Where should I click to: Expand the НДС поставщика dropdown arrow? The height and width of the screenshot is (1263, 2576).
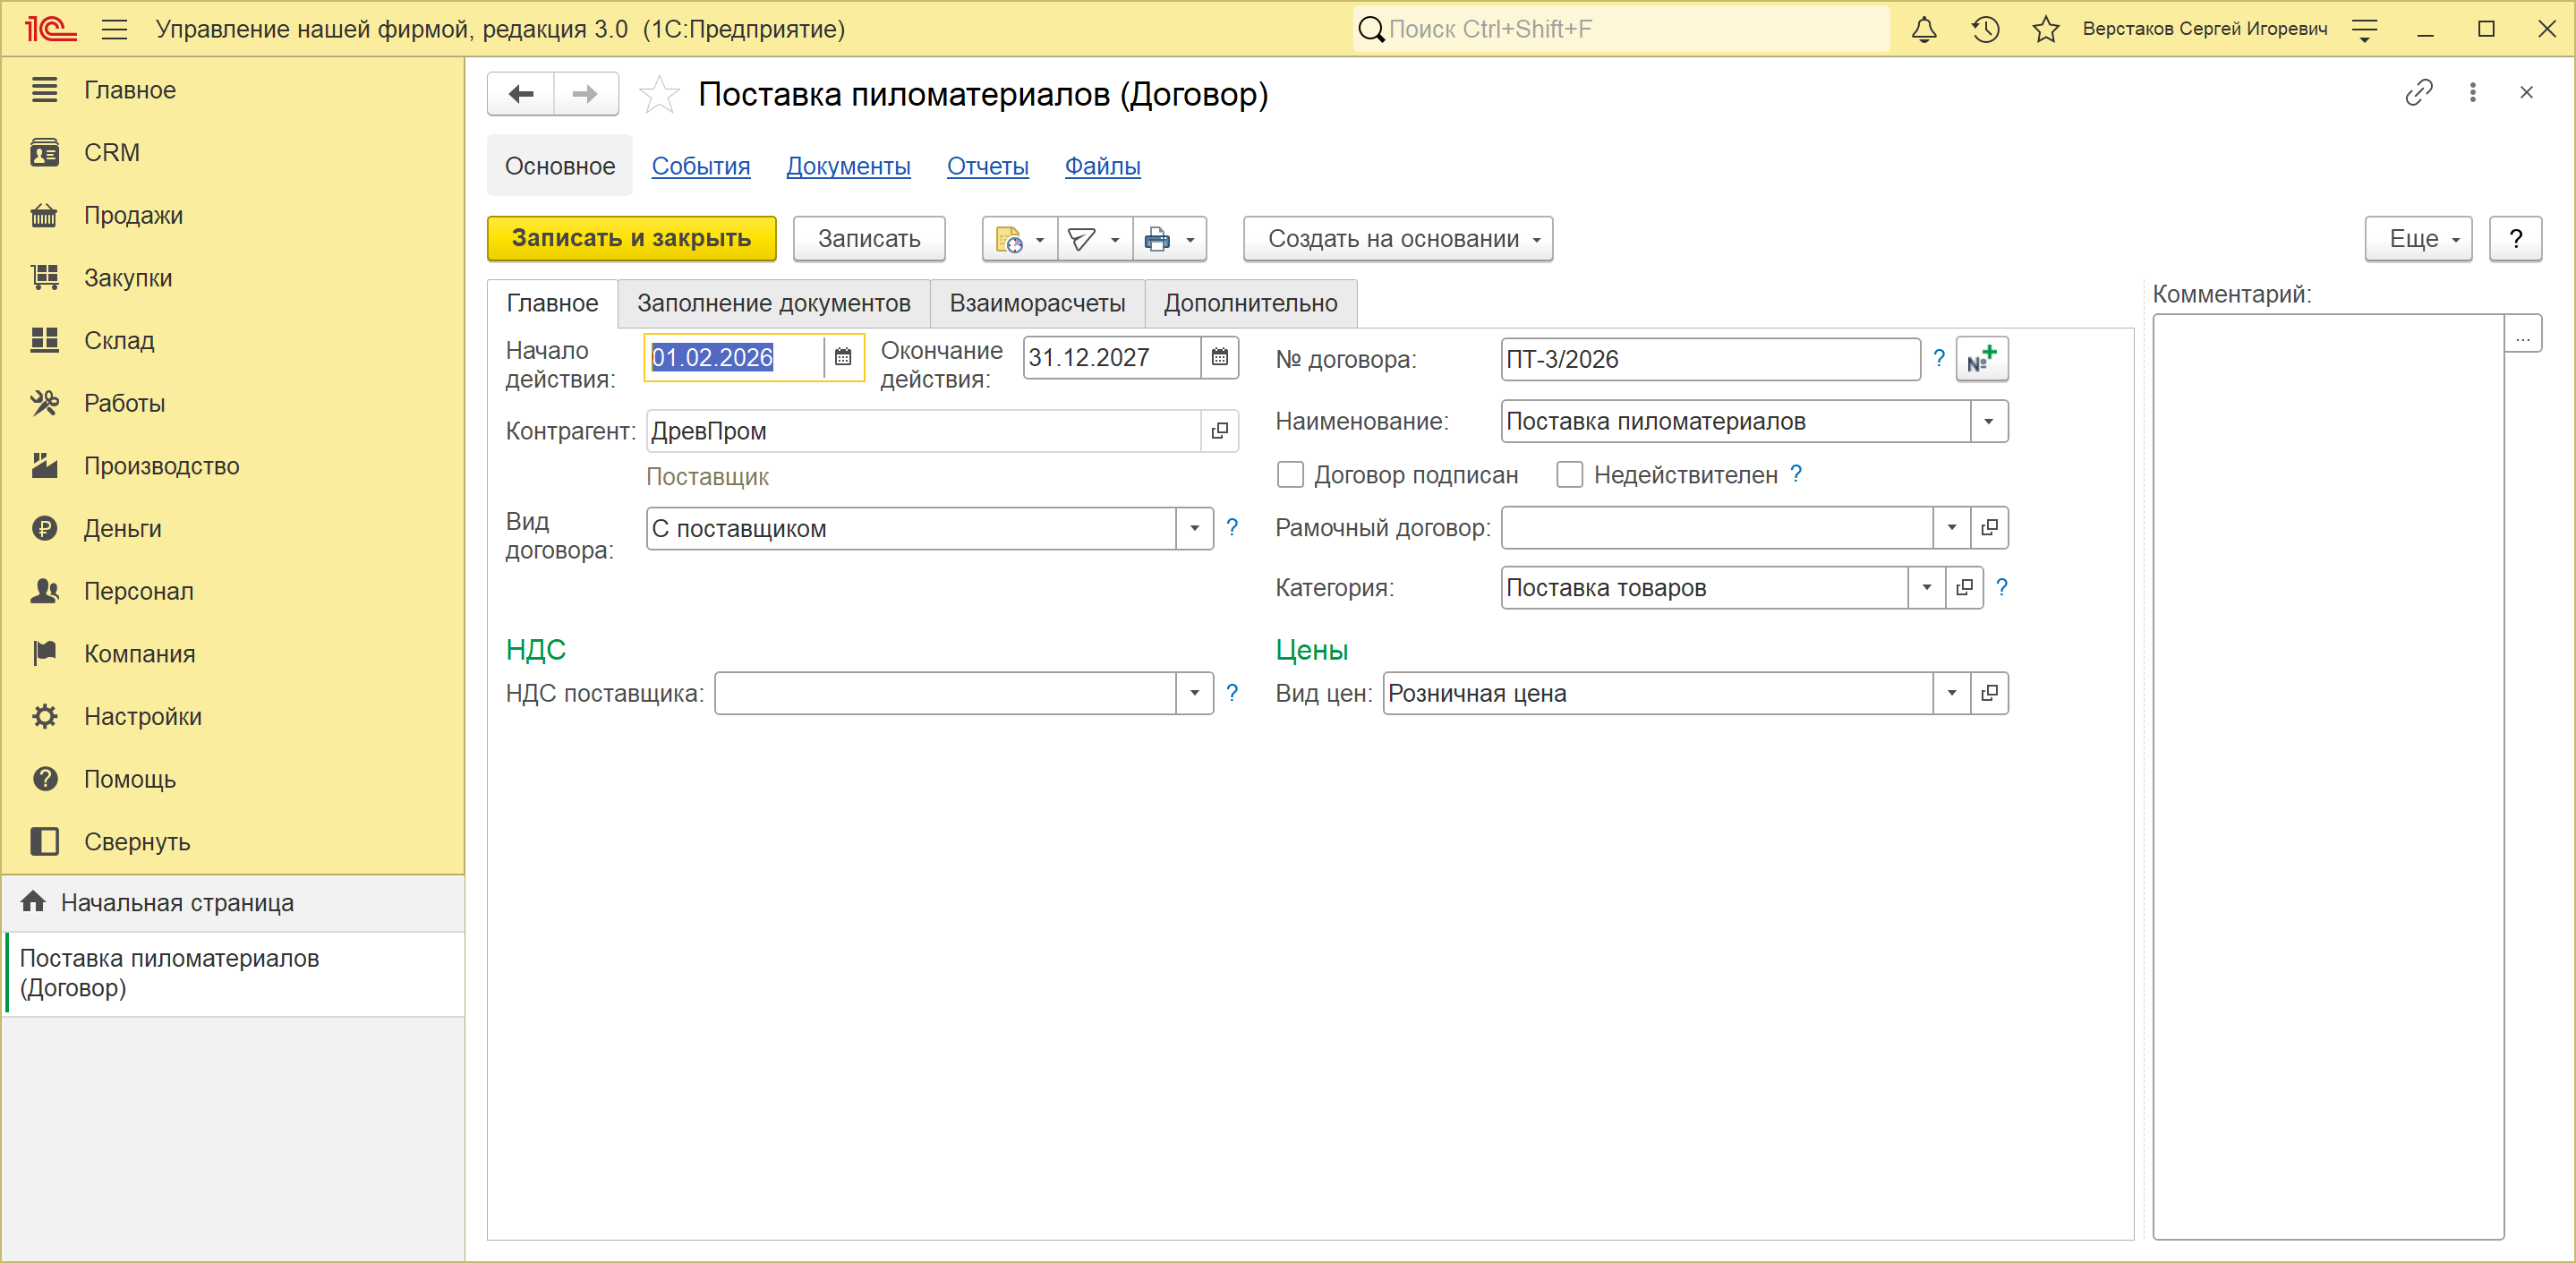coord(1194,693)
